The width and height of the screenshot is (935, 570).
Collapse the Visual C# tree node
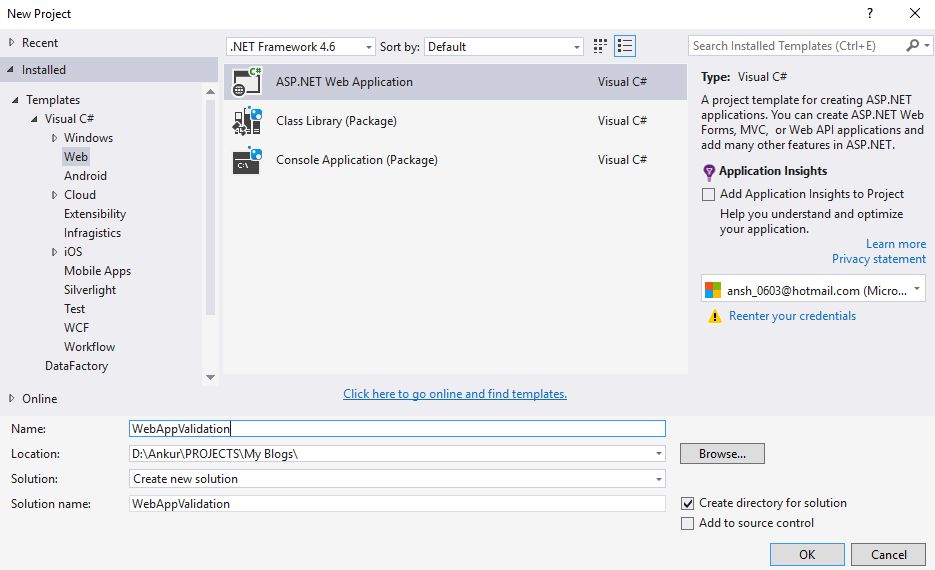coord(35,119)
